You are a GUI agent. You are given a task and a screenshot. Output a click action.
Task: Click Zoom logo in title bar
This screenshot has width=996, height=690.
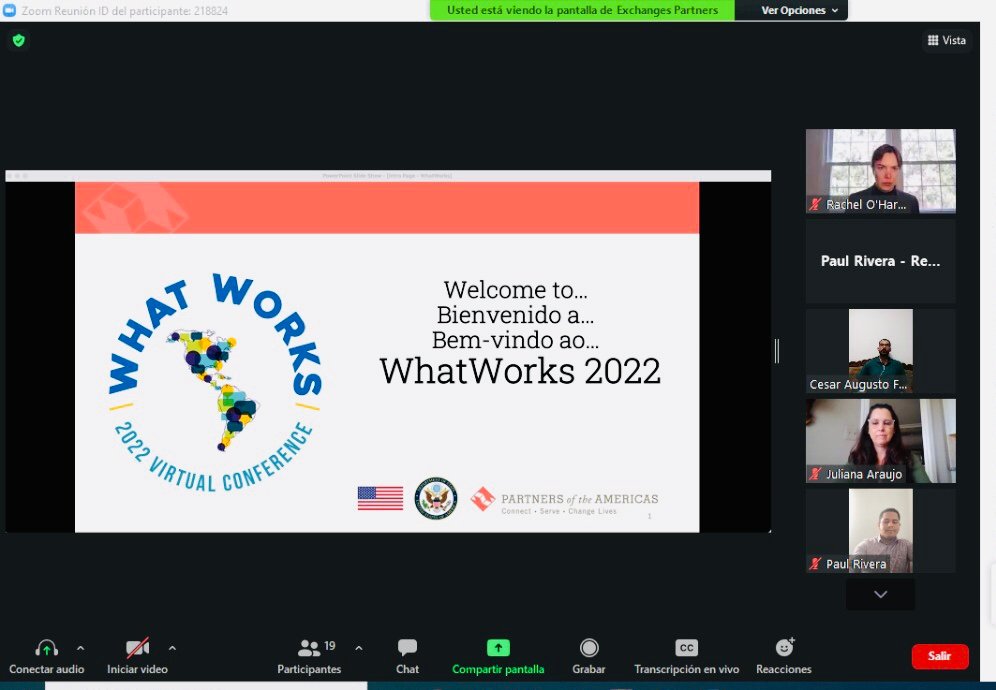click(10, 10)
